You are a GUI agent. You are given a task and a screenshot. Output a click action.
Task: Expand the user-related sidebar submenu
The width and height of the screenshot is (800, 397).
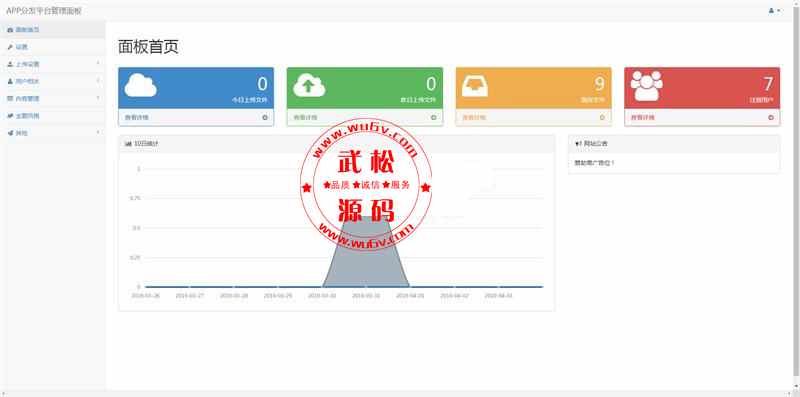(53, 81)
